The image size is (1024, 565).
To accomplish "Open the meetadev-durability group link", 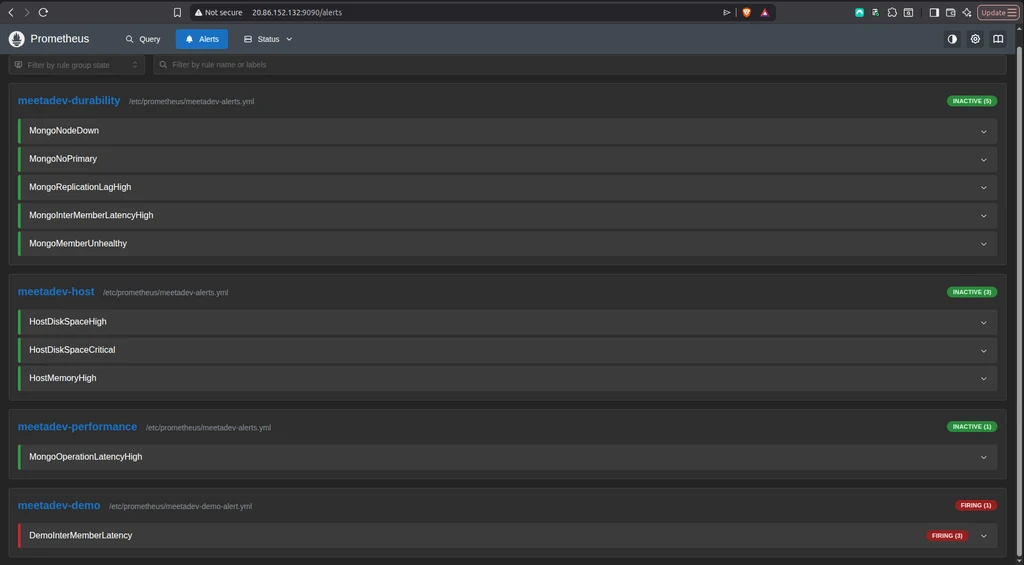I will point(69,101).
